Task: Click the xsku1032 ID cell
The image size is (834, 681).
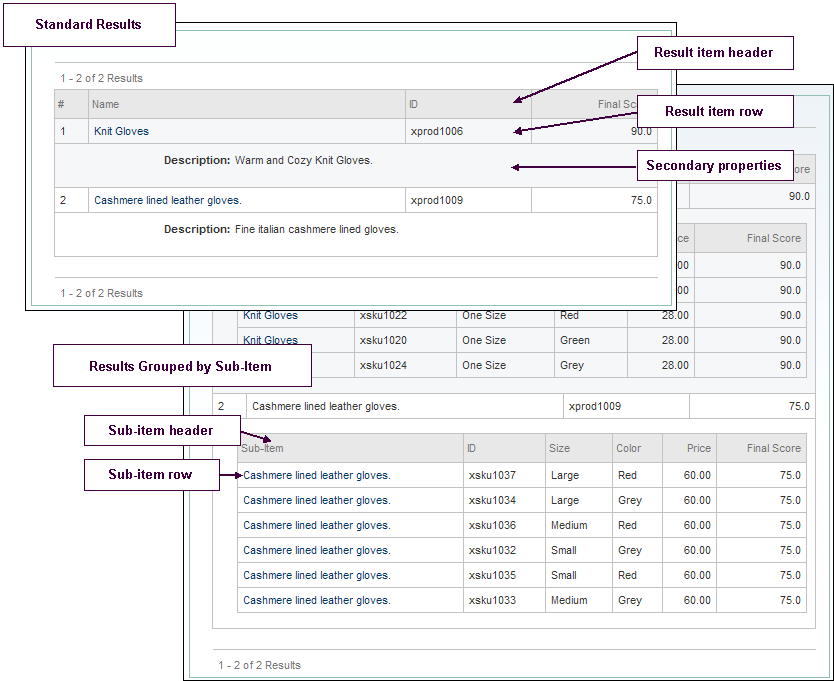Action: tap(504, 551)
